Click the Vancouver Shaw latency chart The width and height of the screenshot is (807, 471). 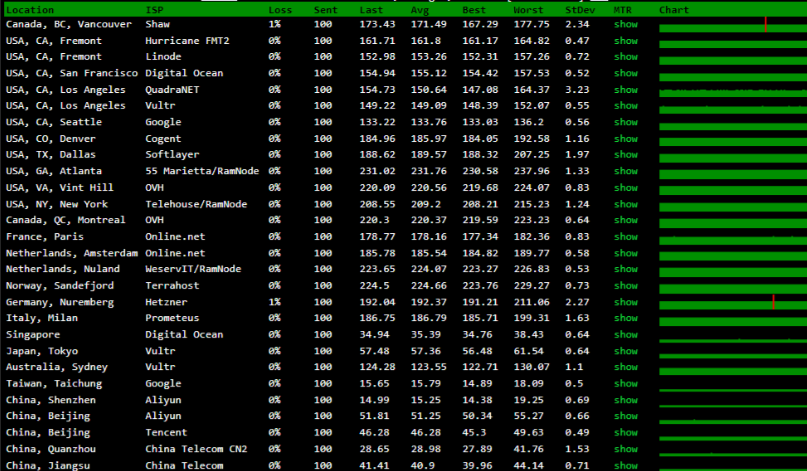(733, 25)
